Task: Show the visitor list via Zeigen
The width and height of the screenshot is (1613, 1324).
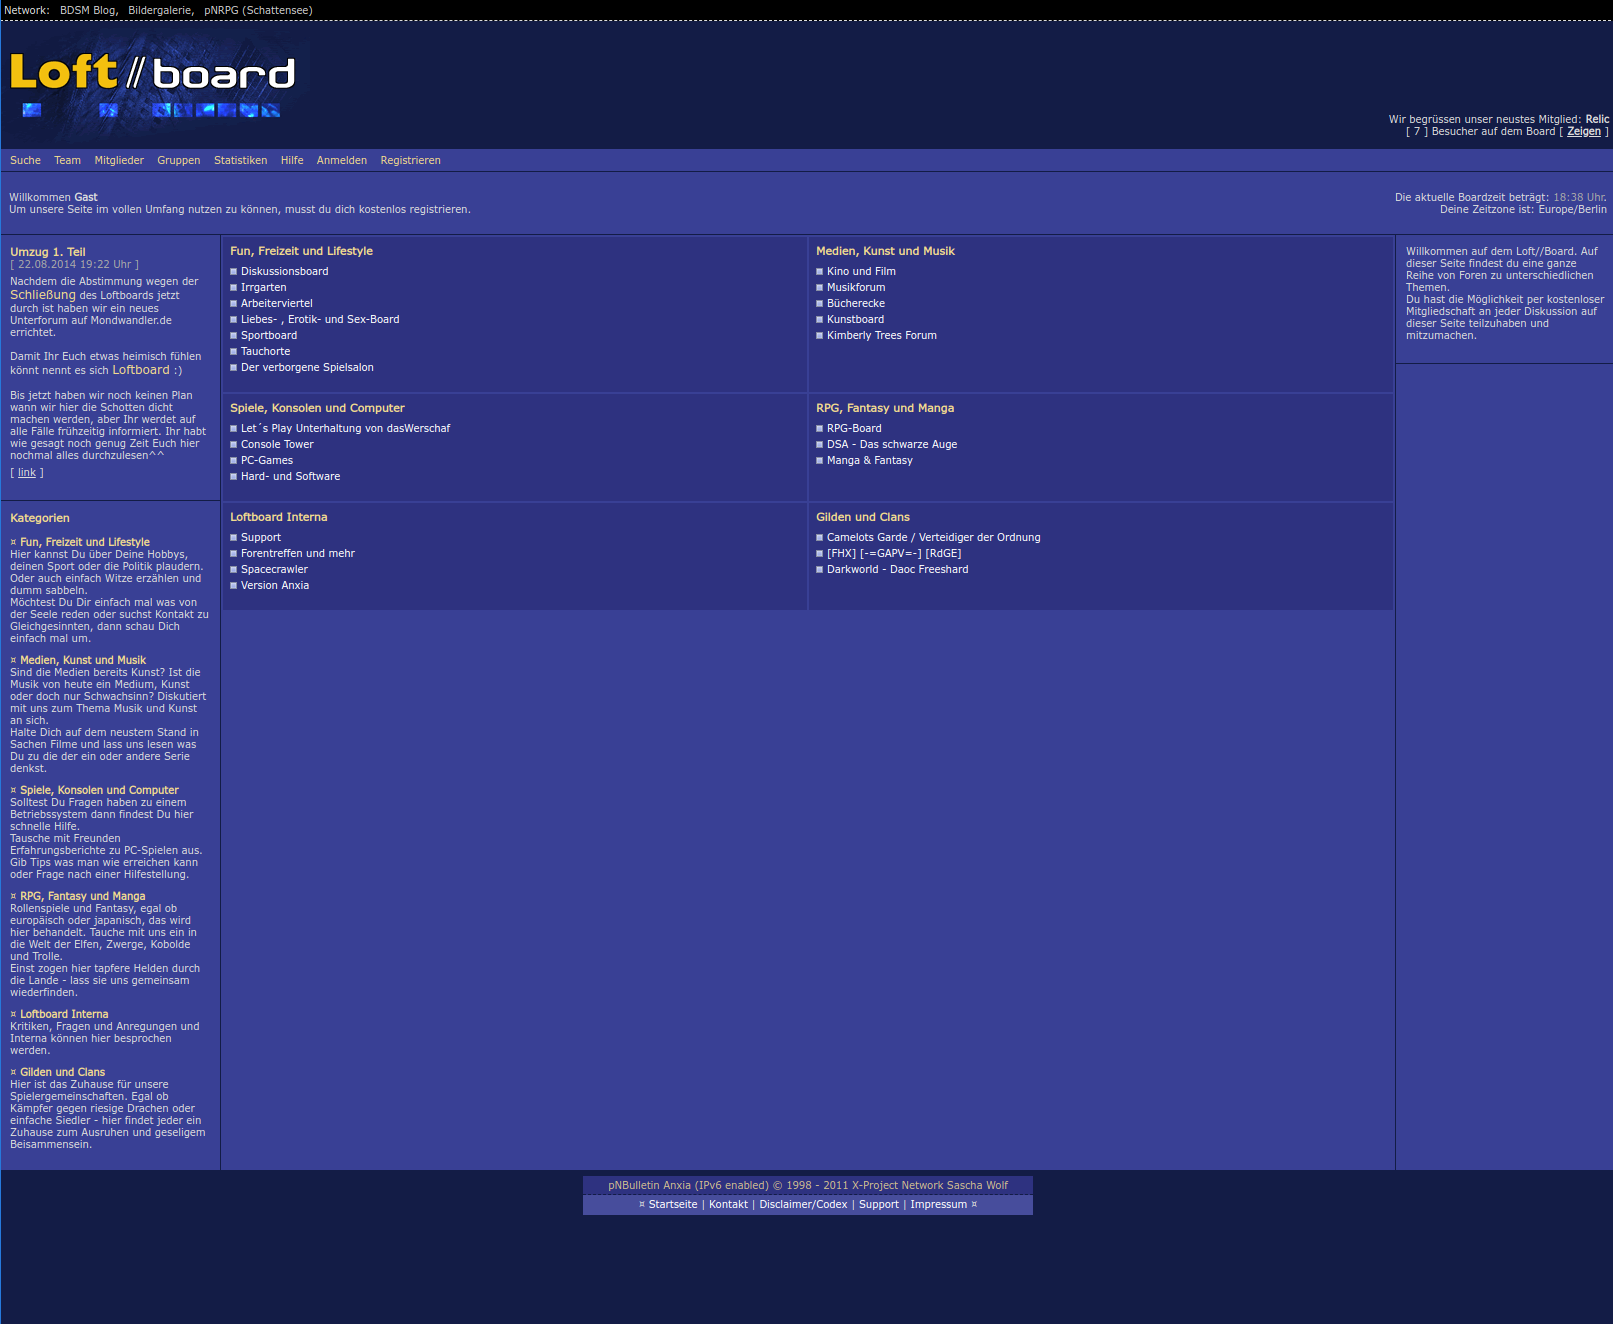Action: [1583, 131]
